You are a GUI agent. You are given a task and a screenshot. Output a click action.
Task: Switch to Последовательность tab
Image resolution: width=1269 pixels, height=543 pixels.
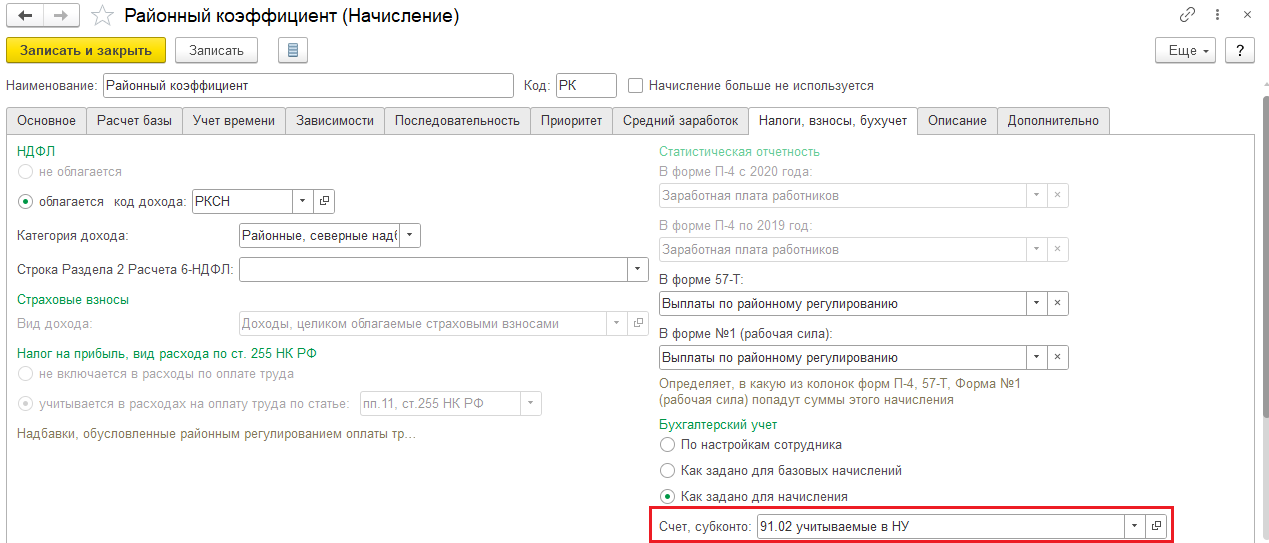(457, 120)
